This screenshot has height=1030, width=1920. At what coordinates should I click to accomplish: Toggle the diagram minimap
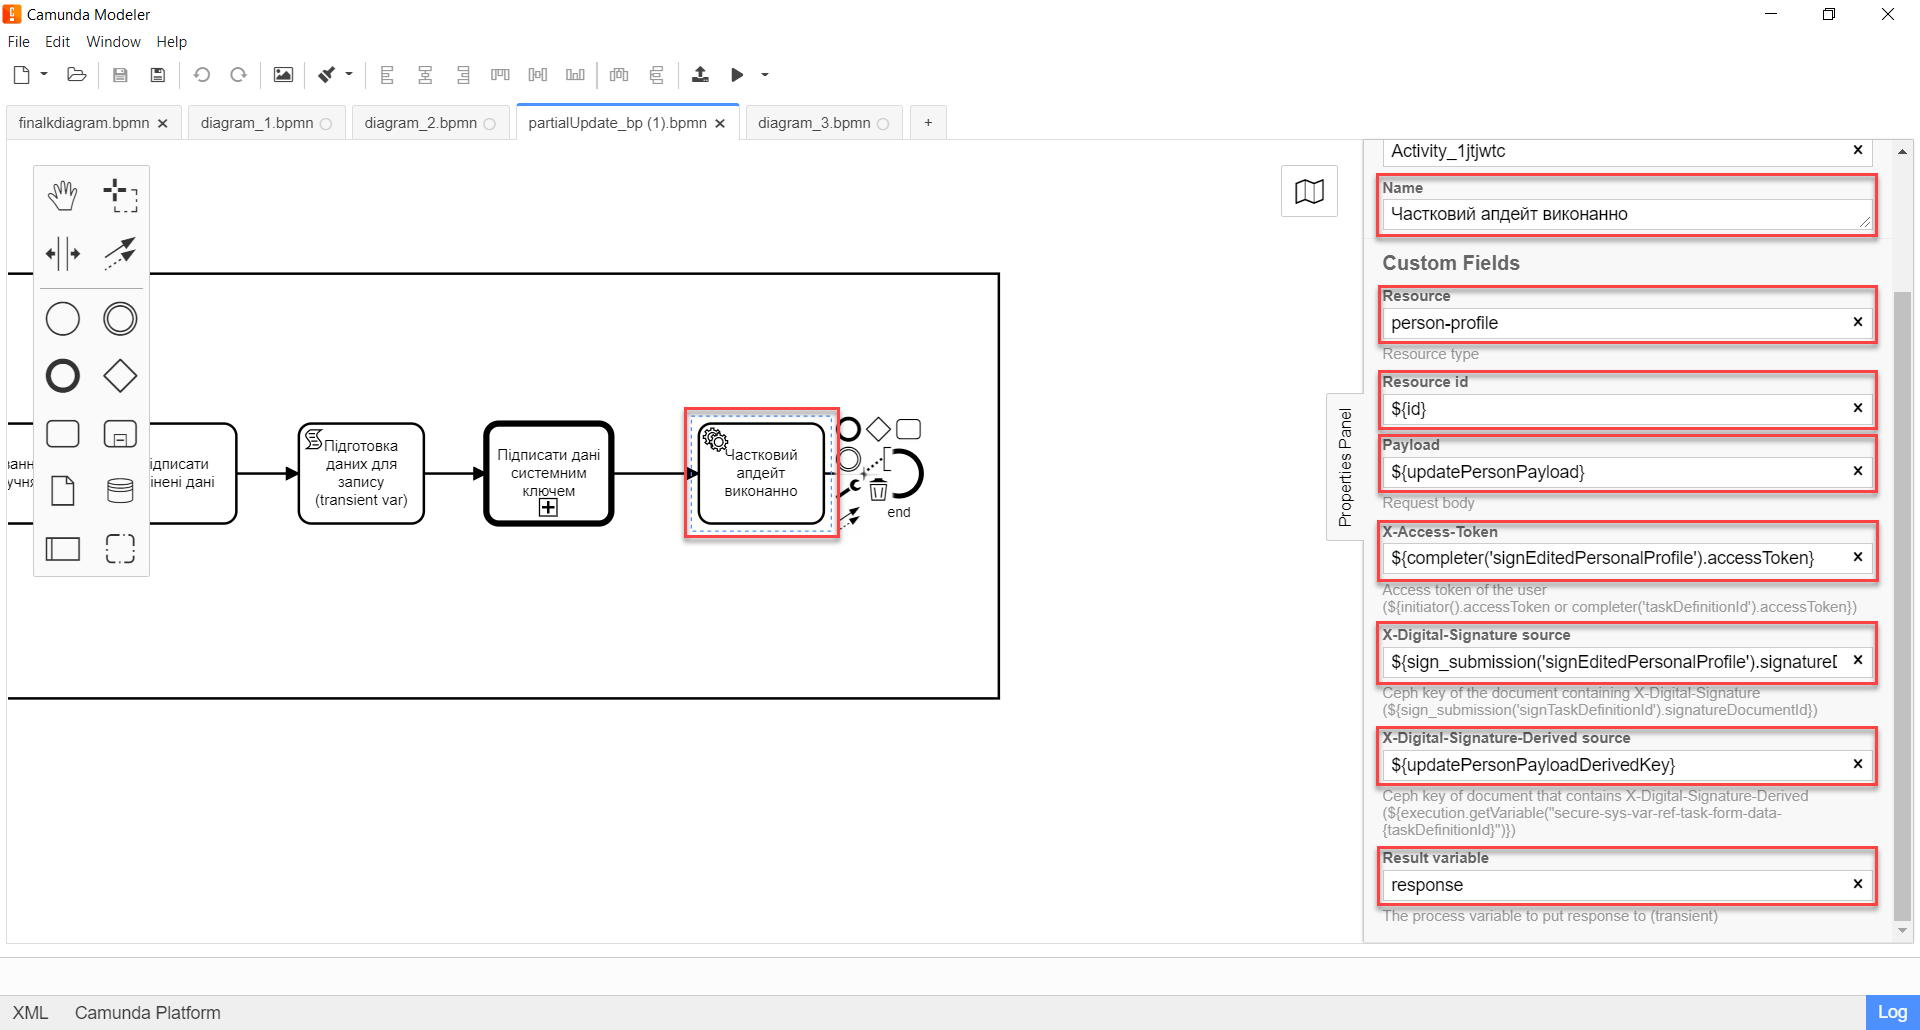[1309, 191]
